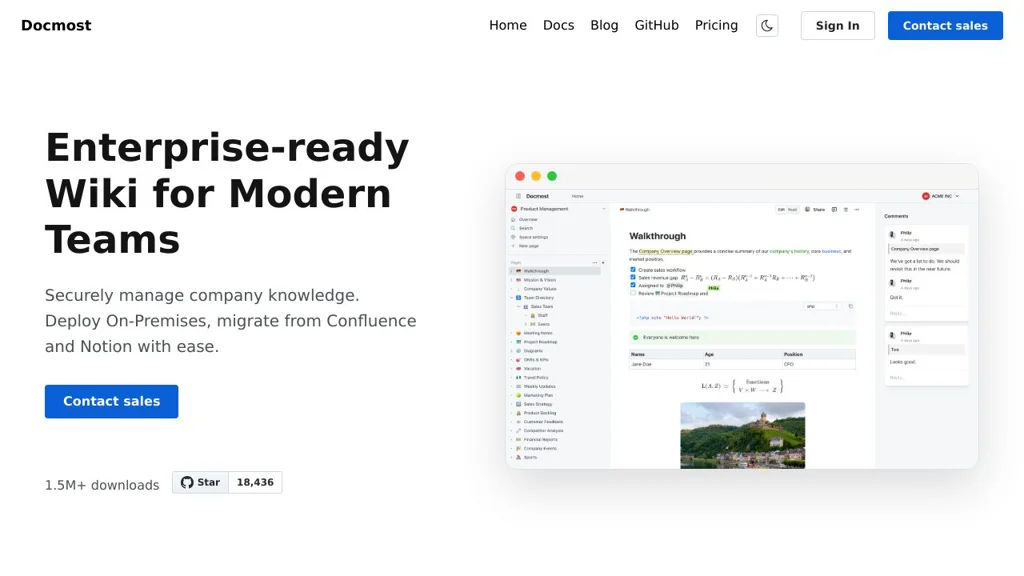Open the Blog nav item
The height and width of the screenshot is (576, 1024).
604,25
